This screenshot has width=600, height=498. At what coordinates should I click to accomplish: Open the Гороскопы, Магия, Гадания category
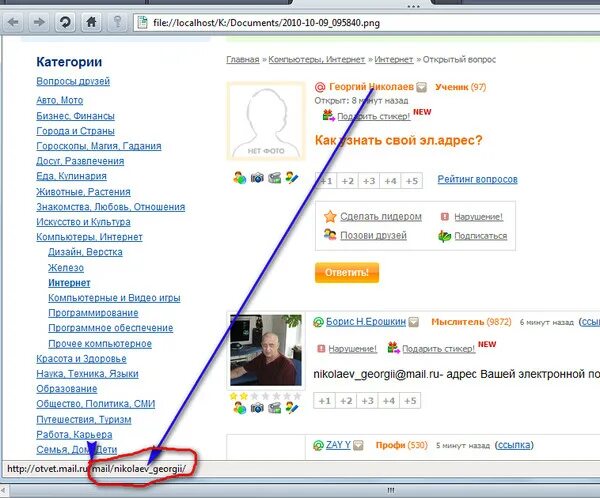coord(99,146)
